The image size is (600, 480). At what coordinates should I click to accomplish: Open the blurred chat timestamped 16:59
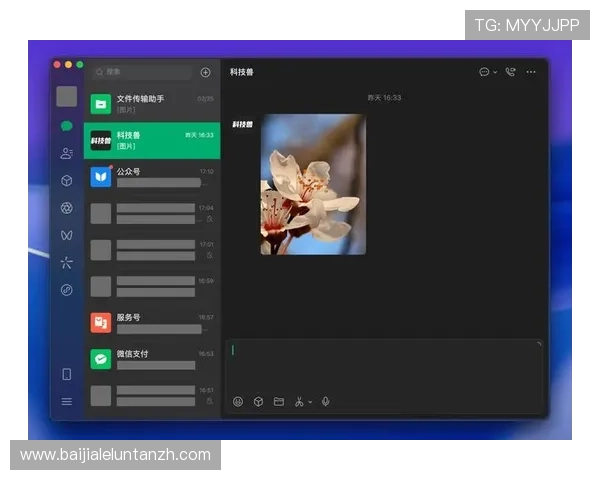(x=152, y=286)
